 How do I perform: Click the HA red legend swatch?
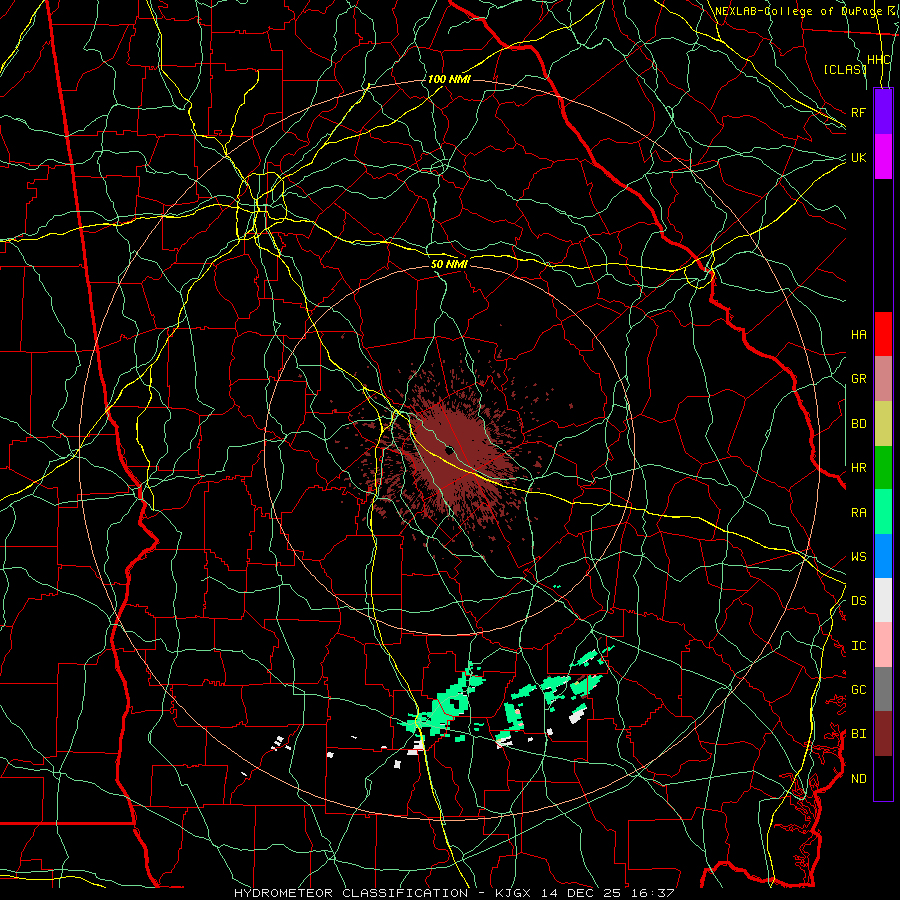tap(883, 334)
